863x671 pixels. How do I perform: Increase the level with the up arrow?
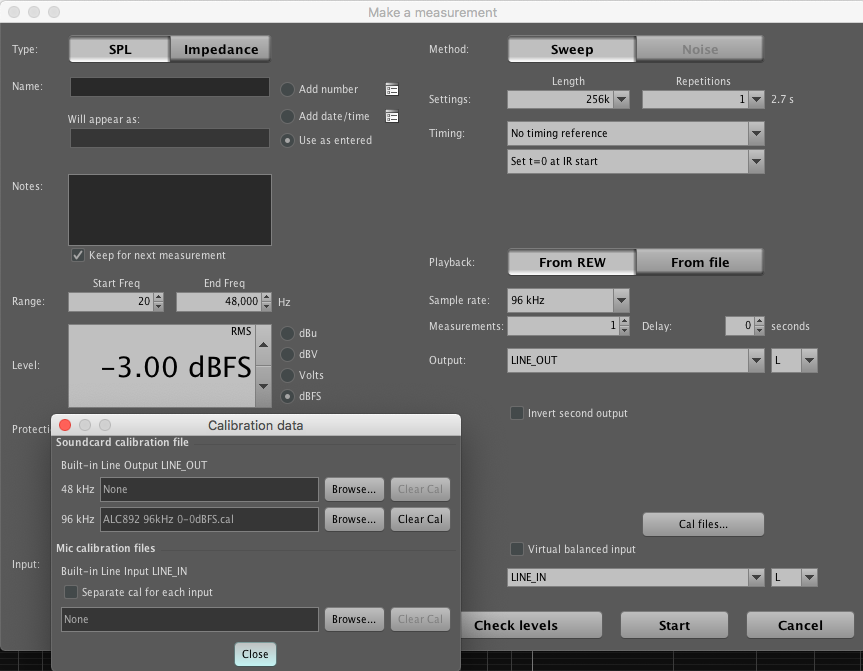264,345
